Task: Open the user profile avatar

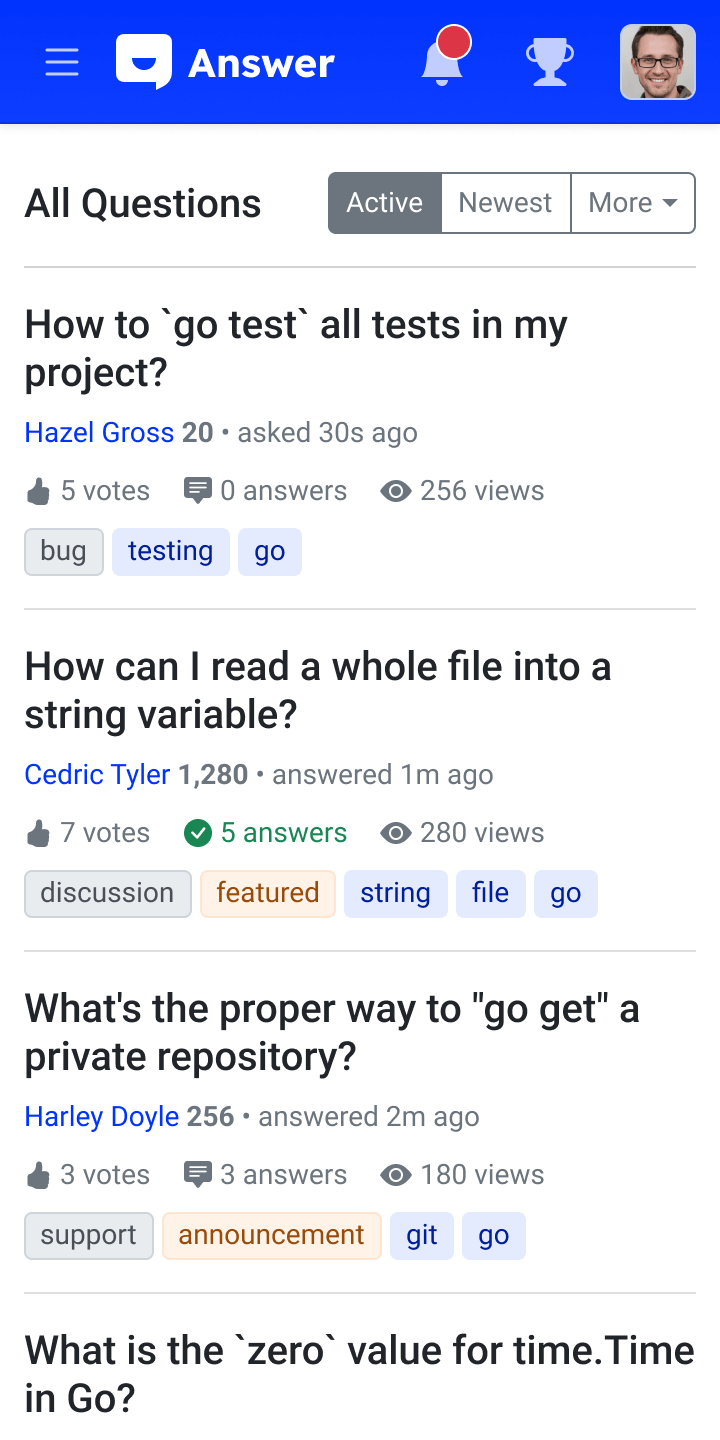Action: click(x=657, y=62)
